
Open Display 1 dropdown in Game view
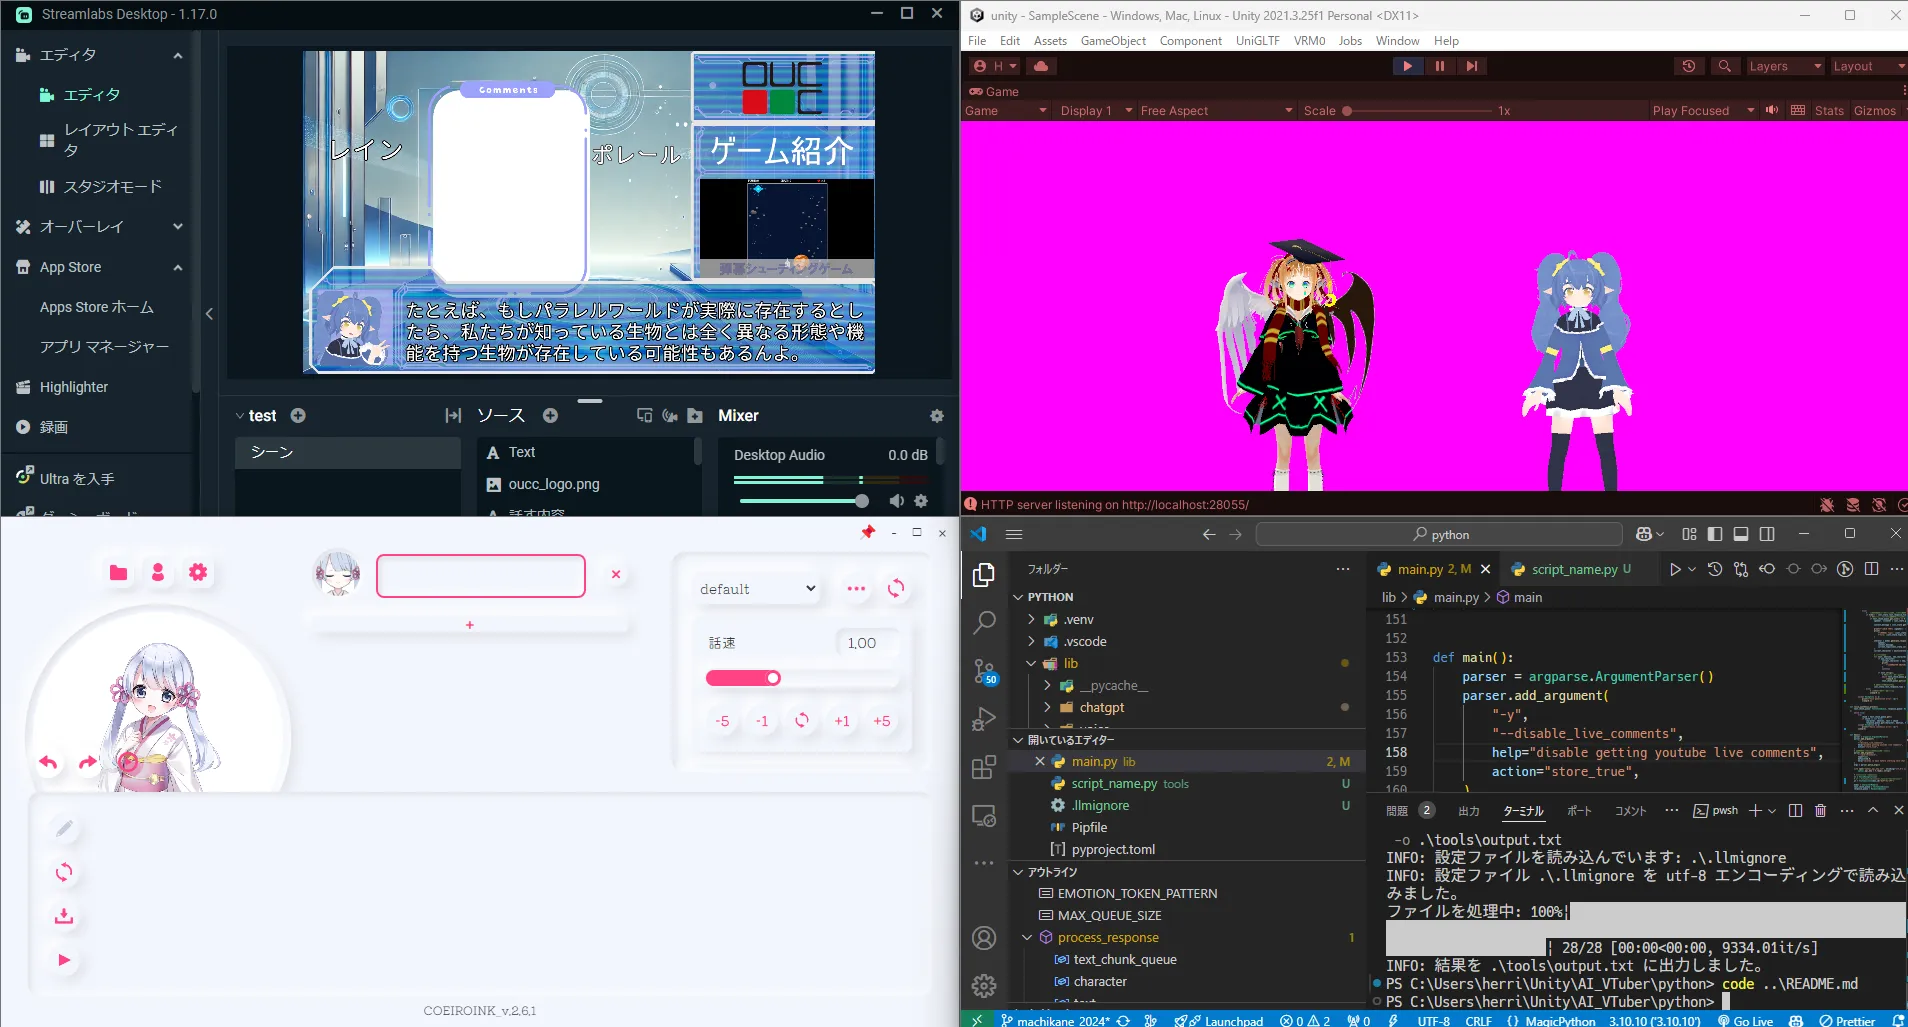point(1096,110)
